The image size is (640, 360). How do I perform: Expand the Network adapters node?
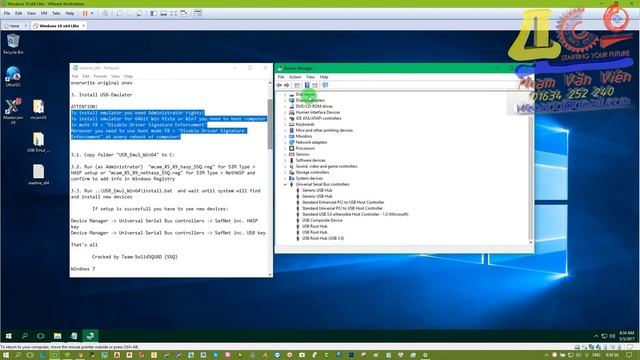pos(285,142)
